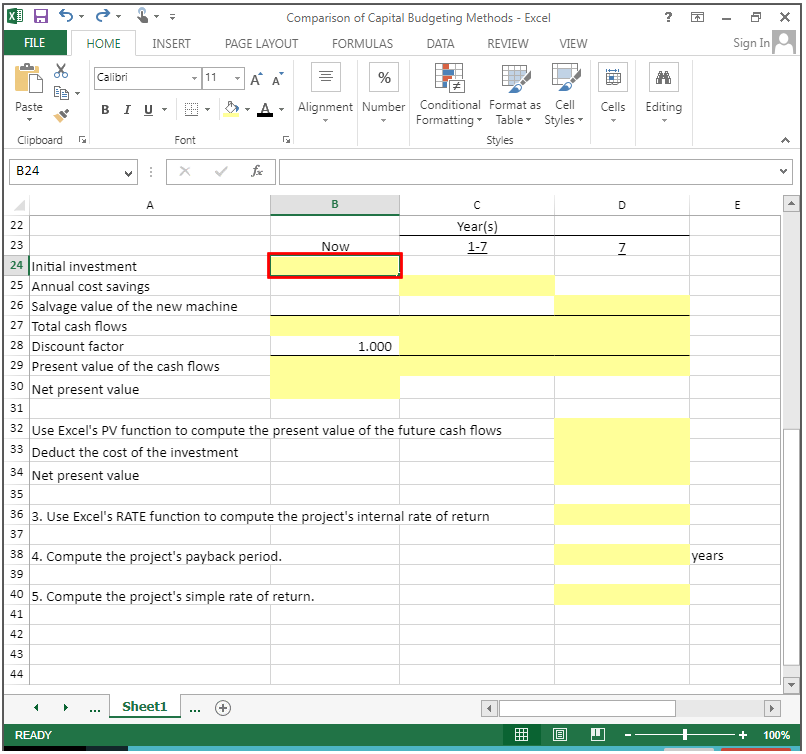Open the FORMULAS ribbon tab
The width and height of the screenshot is (806, 754).
362,43
